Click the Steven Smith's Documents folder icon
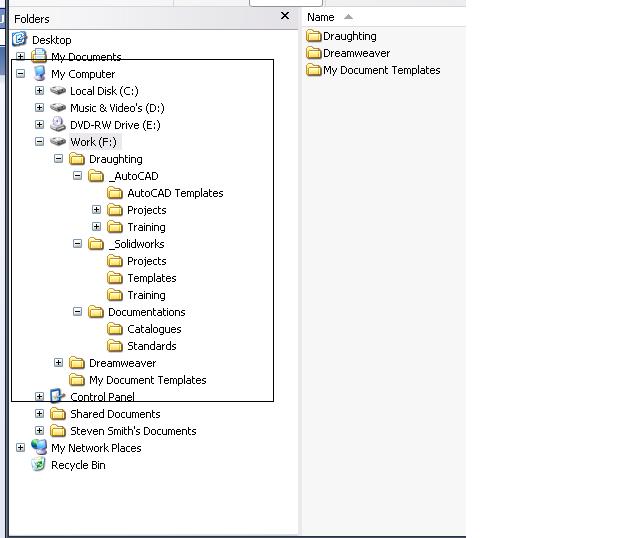 click(x=58, y=431)
